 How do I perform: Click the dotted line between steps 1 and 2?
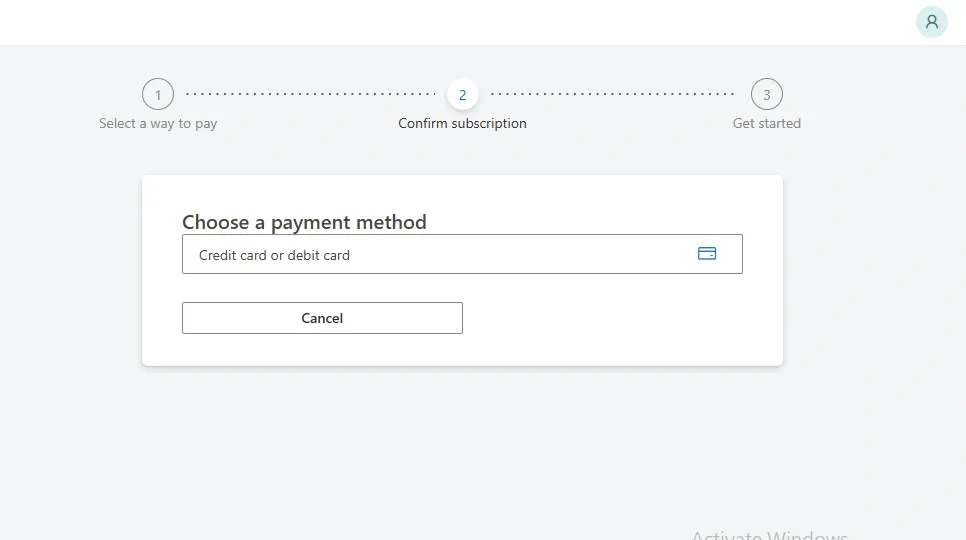[310, 94]
